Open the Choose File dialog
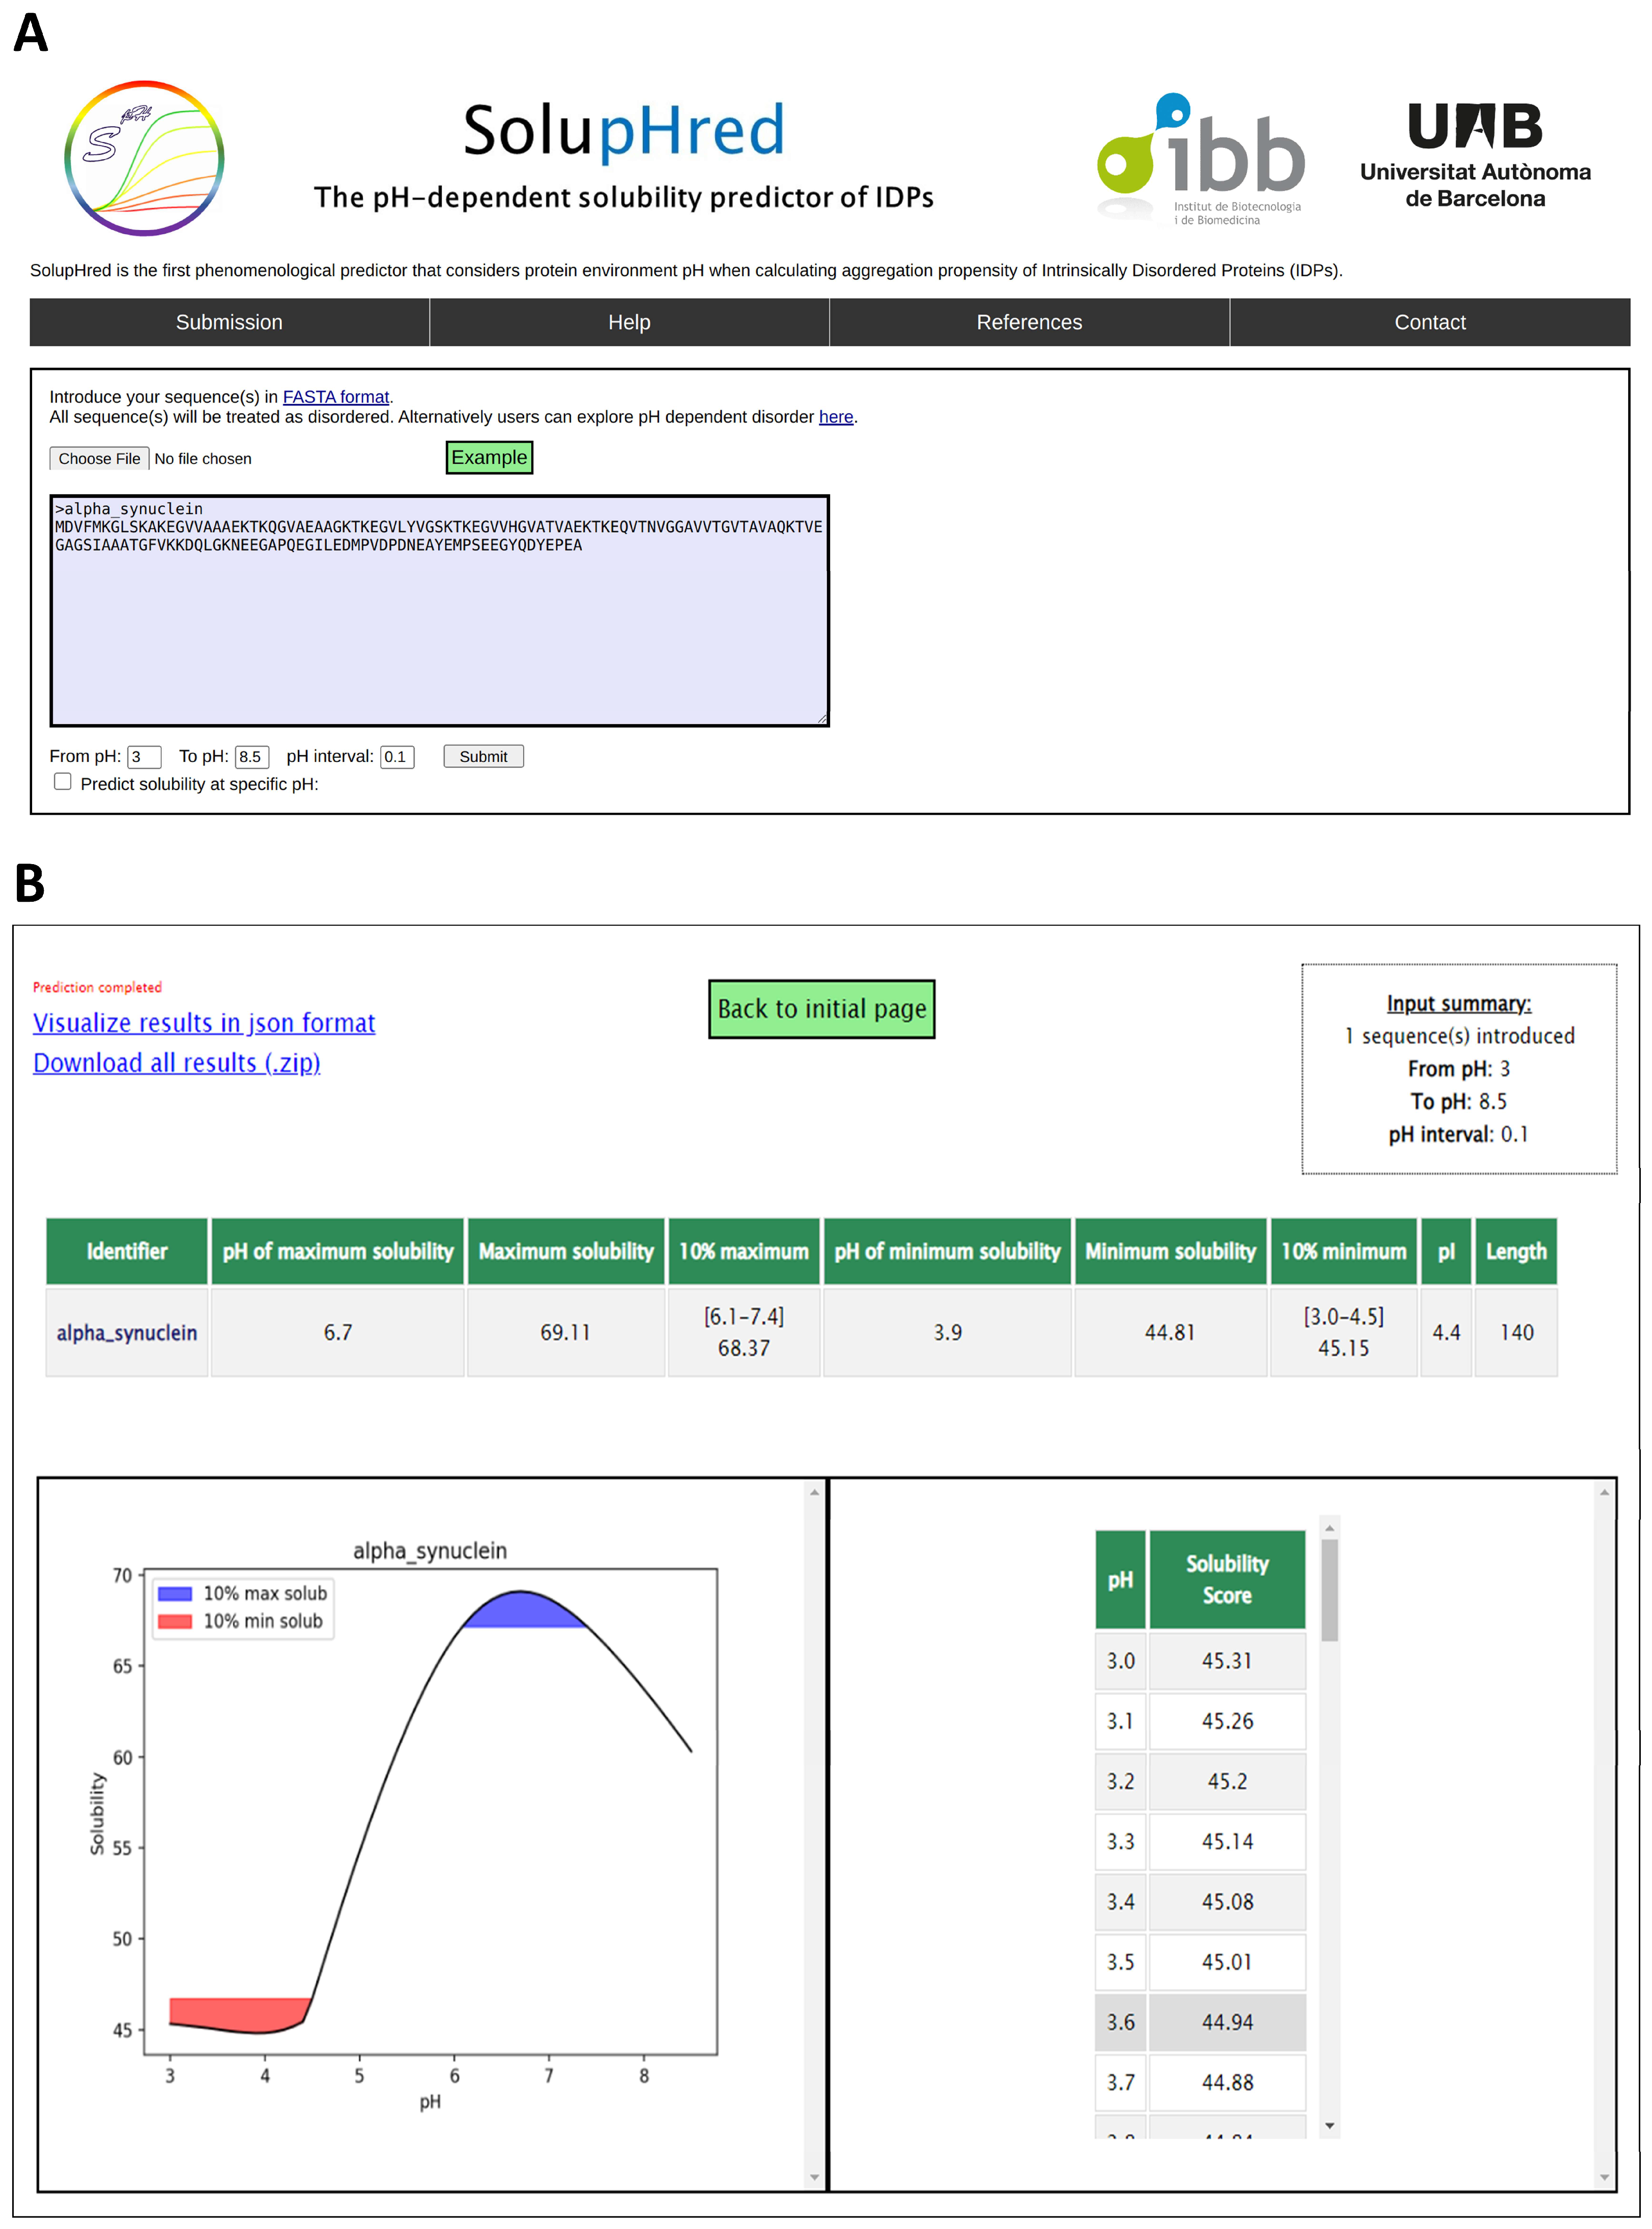The width and height of the screenshot is (1652, 2229). pos(99,458)
